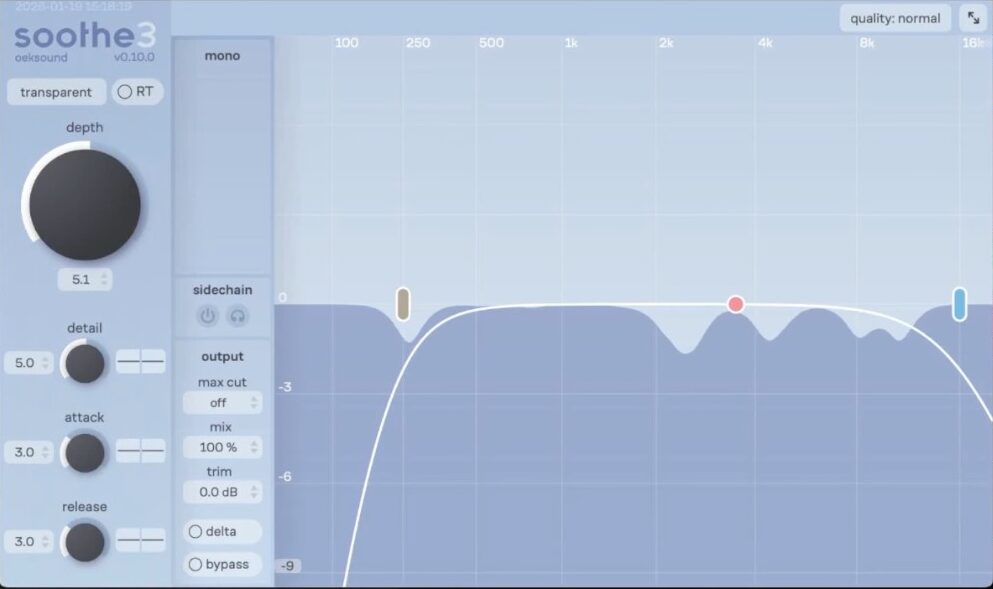The image size is (993, 589).
Task: Click the detail knob
Action: point(85,364)
